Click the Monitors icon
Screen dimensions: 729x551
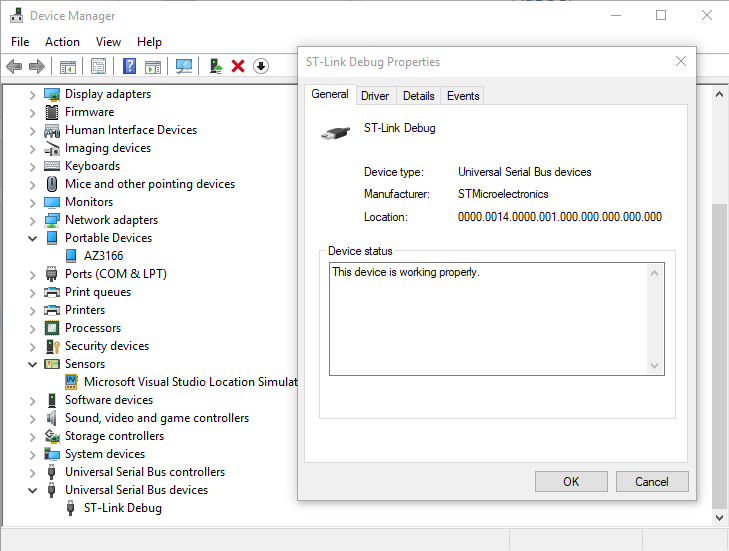click(52, 203)
